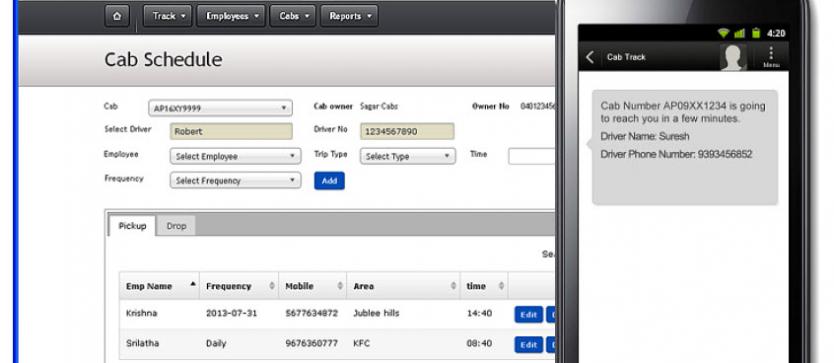Select Srilatha employee name cell
This screenshot has width=834, height=363.
[x=143, y=343]
